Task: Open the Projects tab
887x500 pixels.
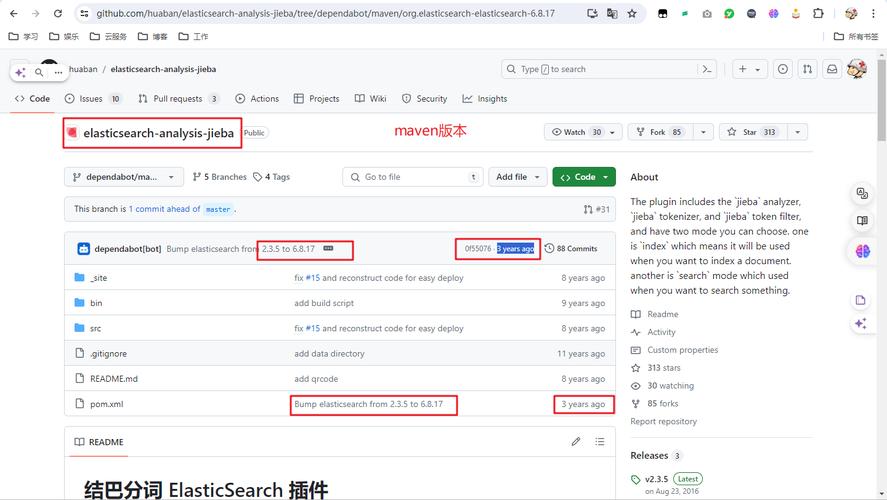Action: click(x=316, y=98)
